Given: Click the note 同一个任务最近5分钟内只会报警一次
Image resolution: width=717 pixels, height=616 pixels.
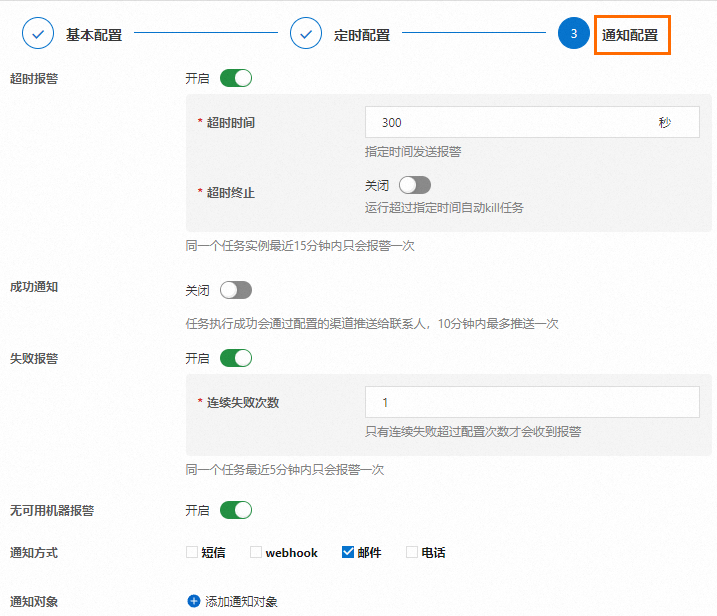Looking at the screenshot, I should tap(284, 470).
